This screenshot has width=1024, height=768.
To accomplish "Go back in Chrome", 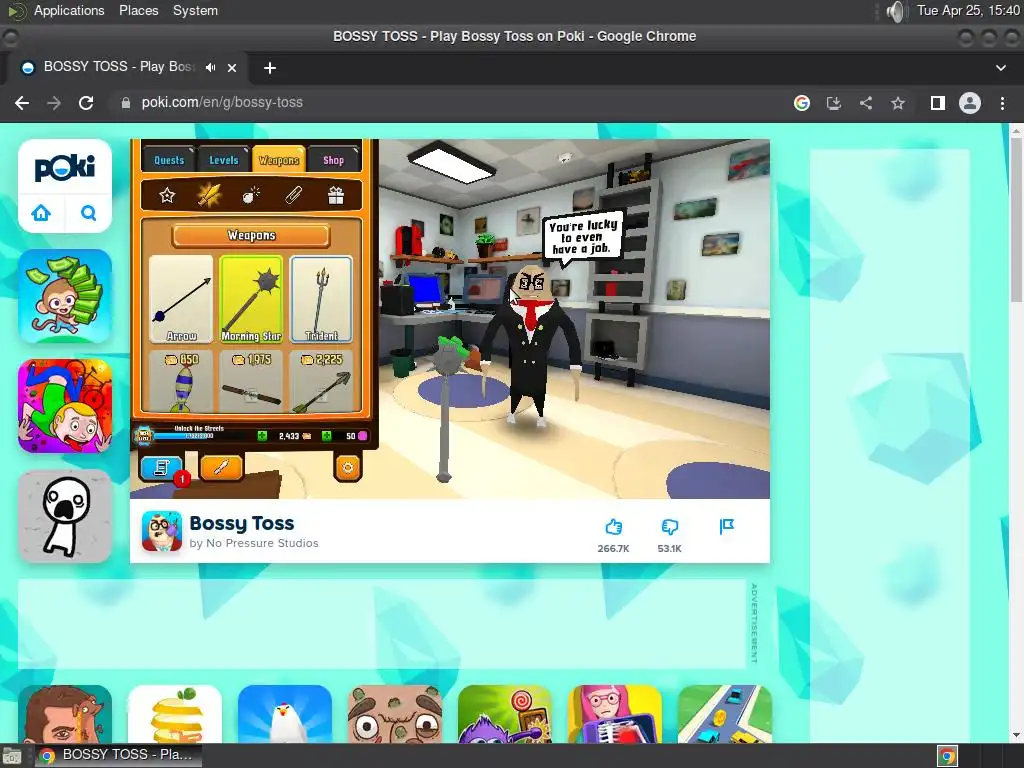I will (22, 103).
